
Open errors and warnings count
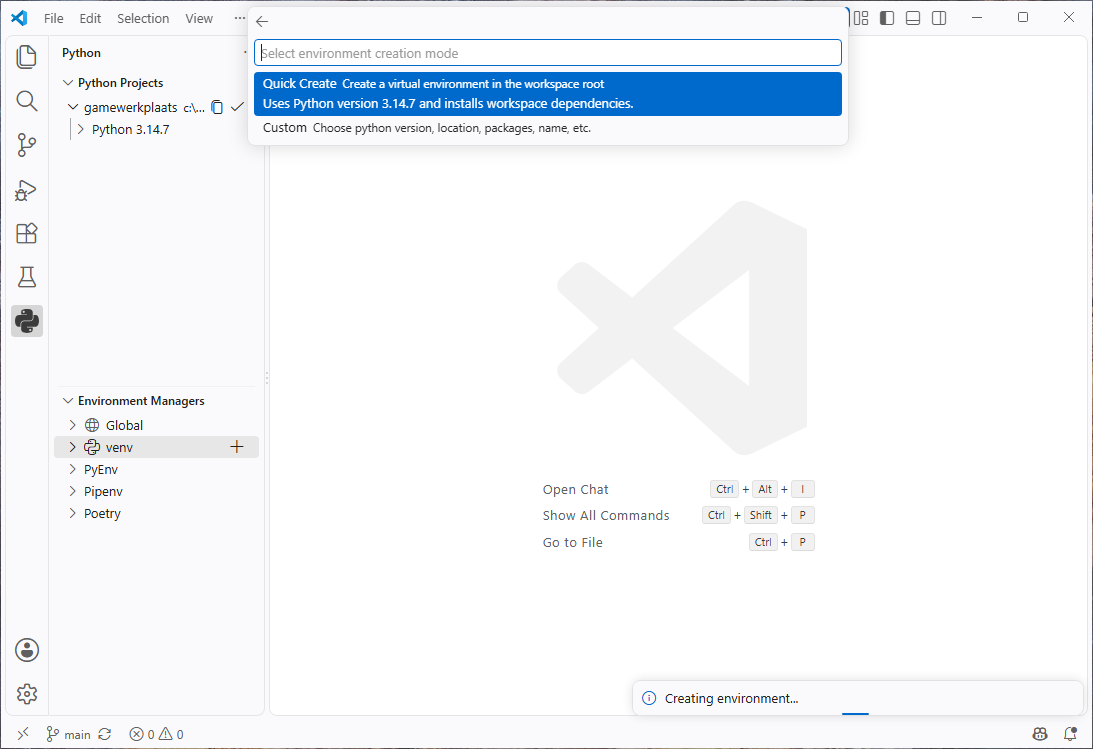(x=156, y=734)
